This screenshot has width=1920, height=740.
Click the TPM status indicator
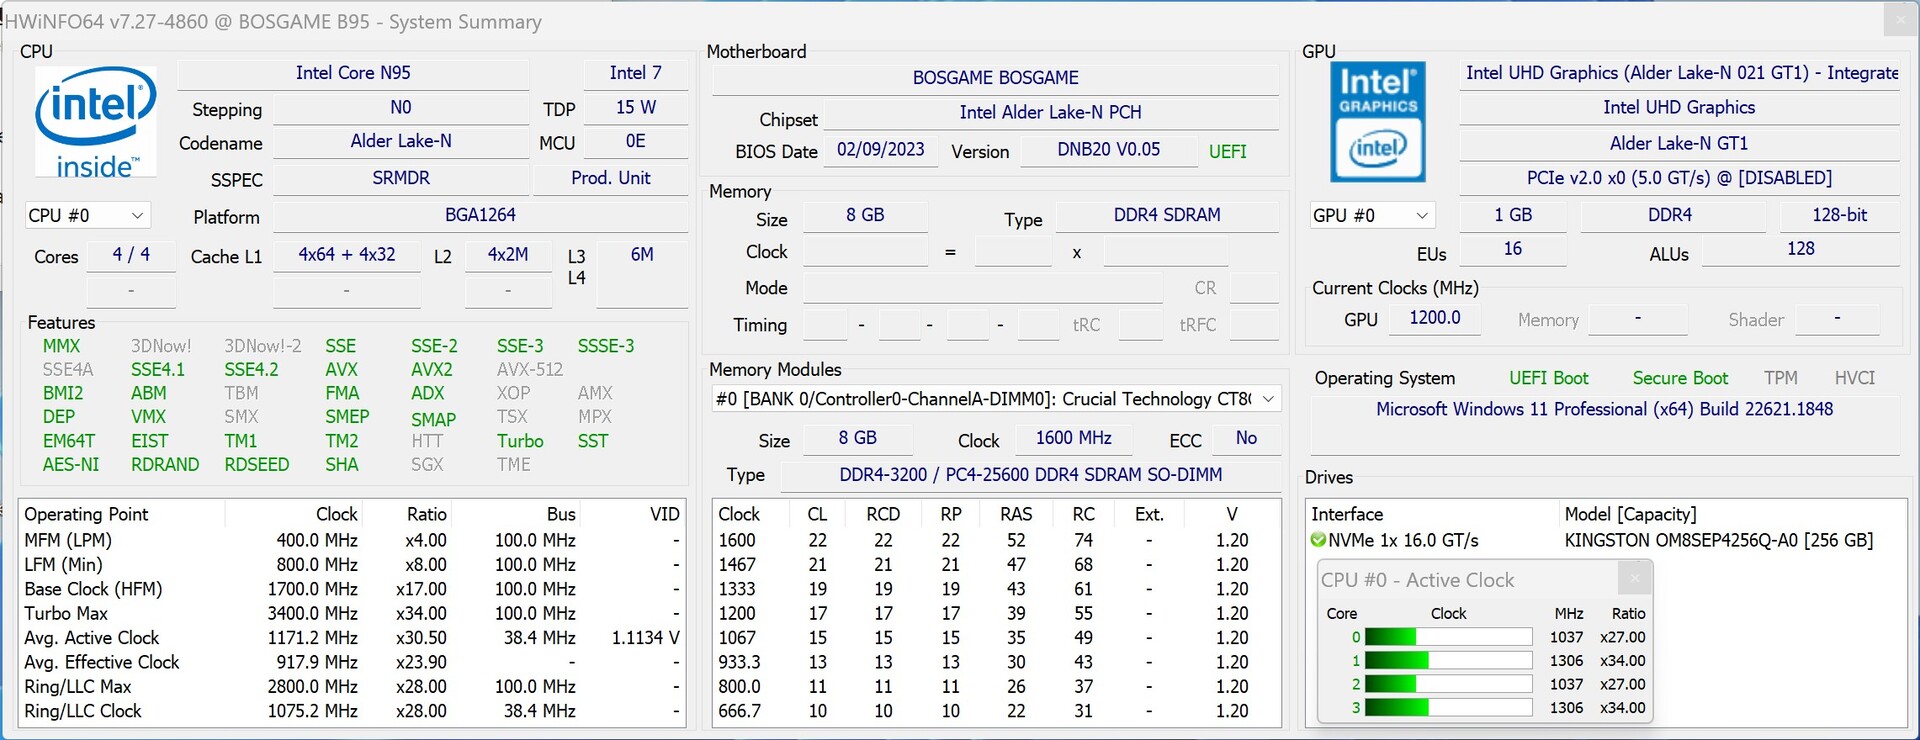click(x=1780, y=378)
